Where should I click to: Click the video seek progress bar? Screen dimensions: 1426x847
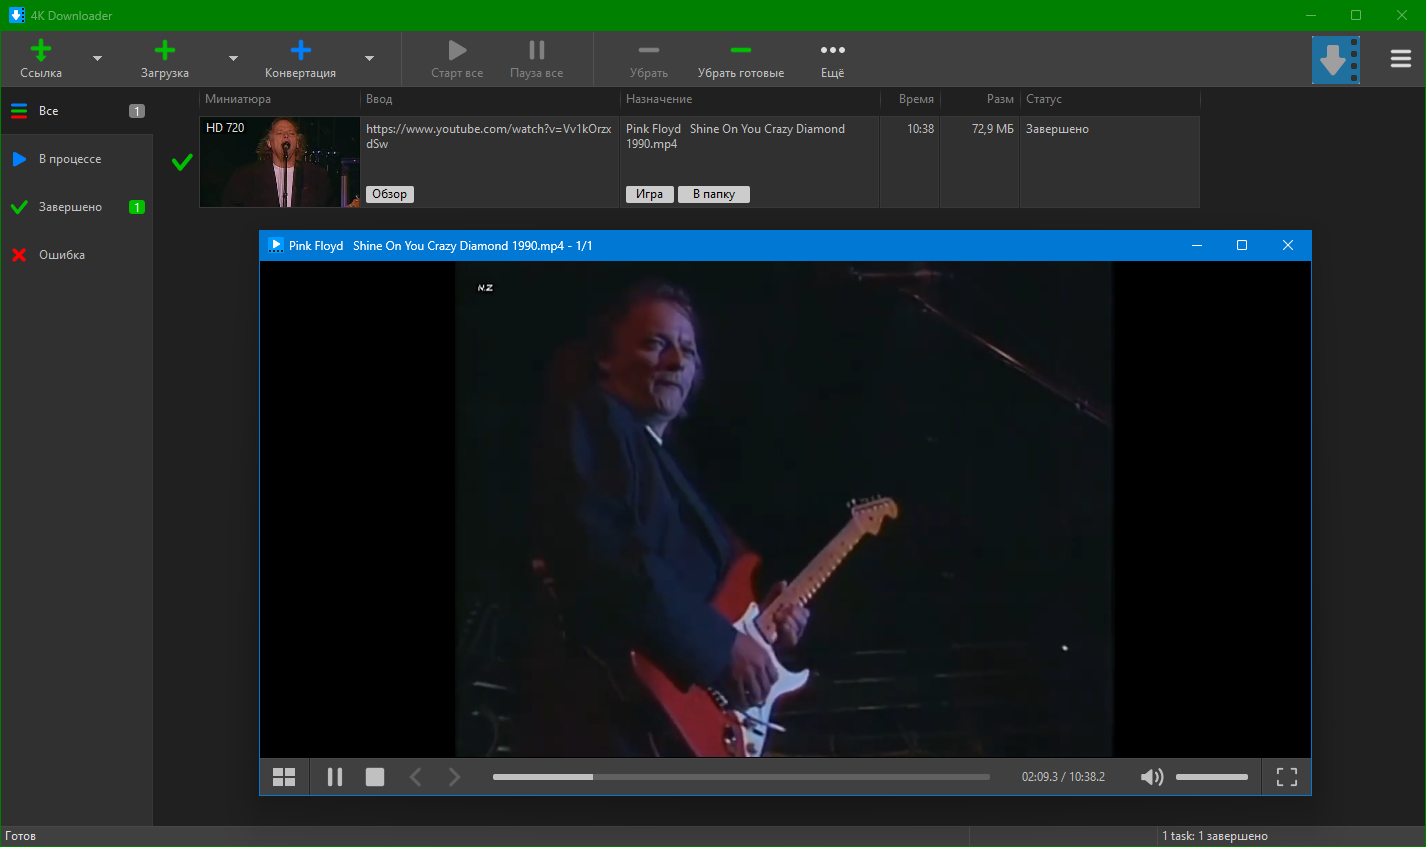coord(740,777)
